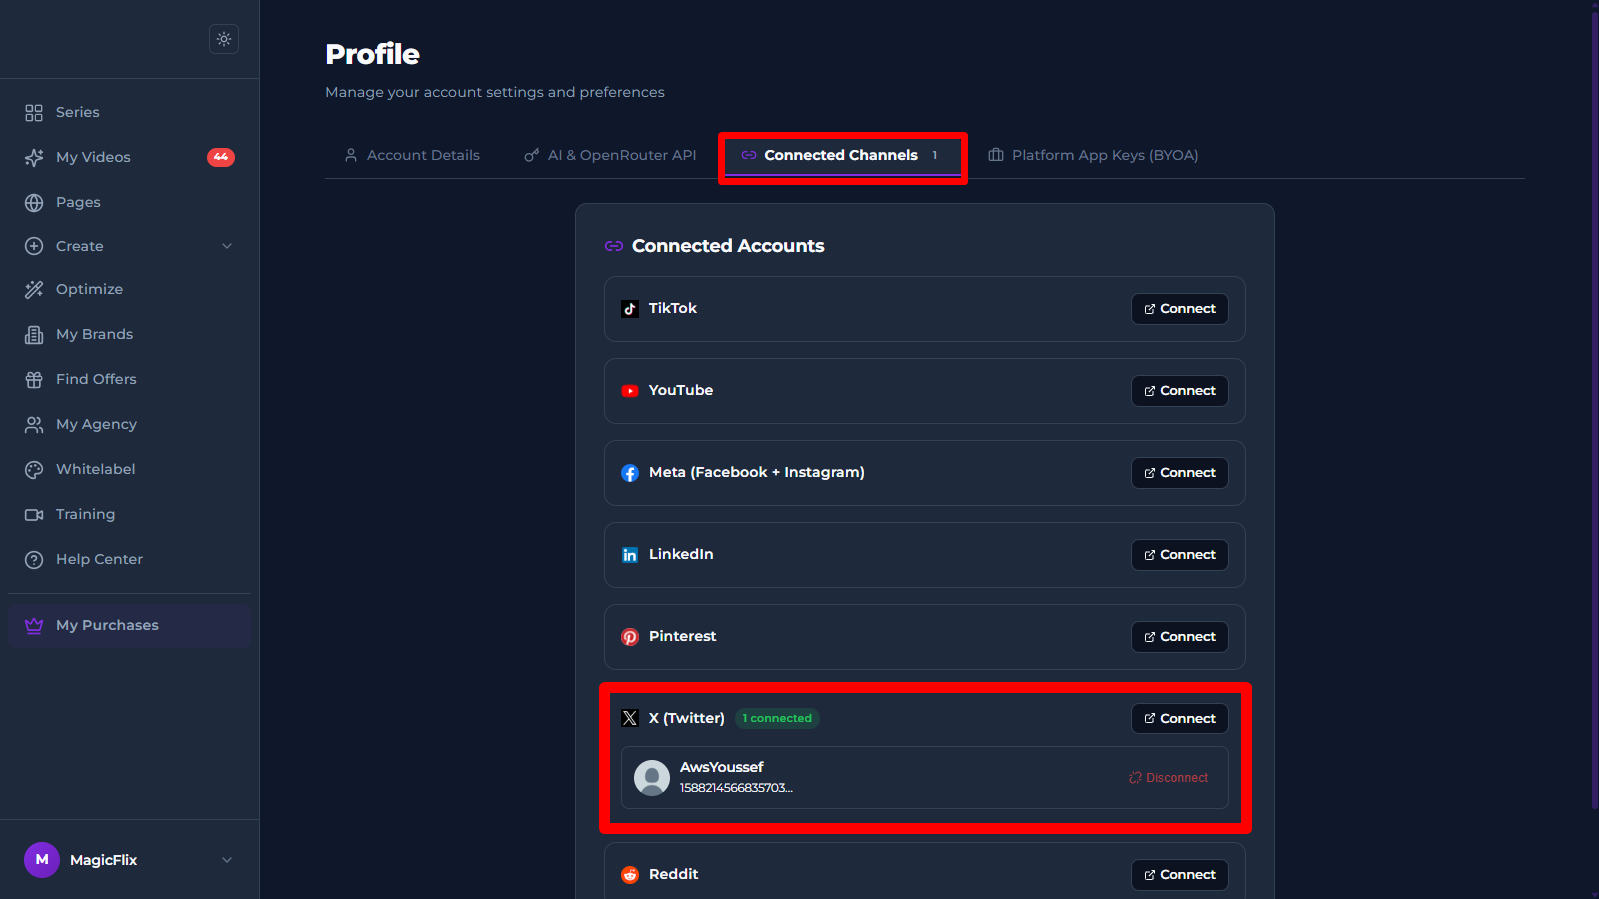This screenshot has width=1599, height=899.
Task: Click the Profile page heading
Action: coord(372,54)
